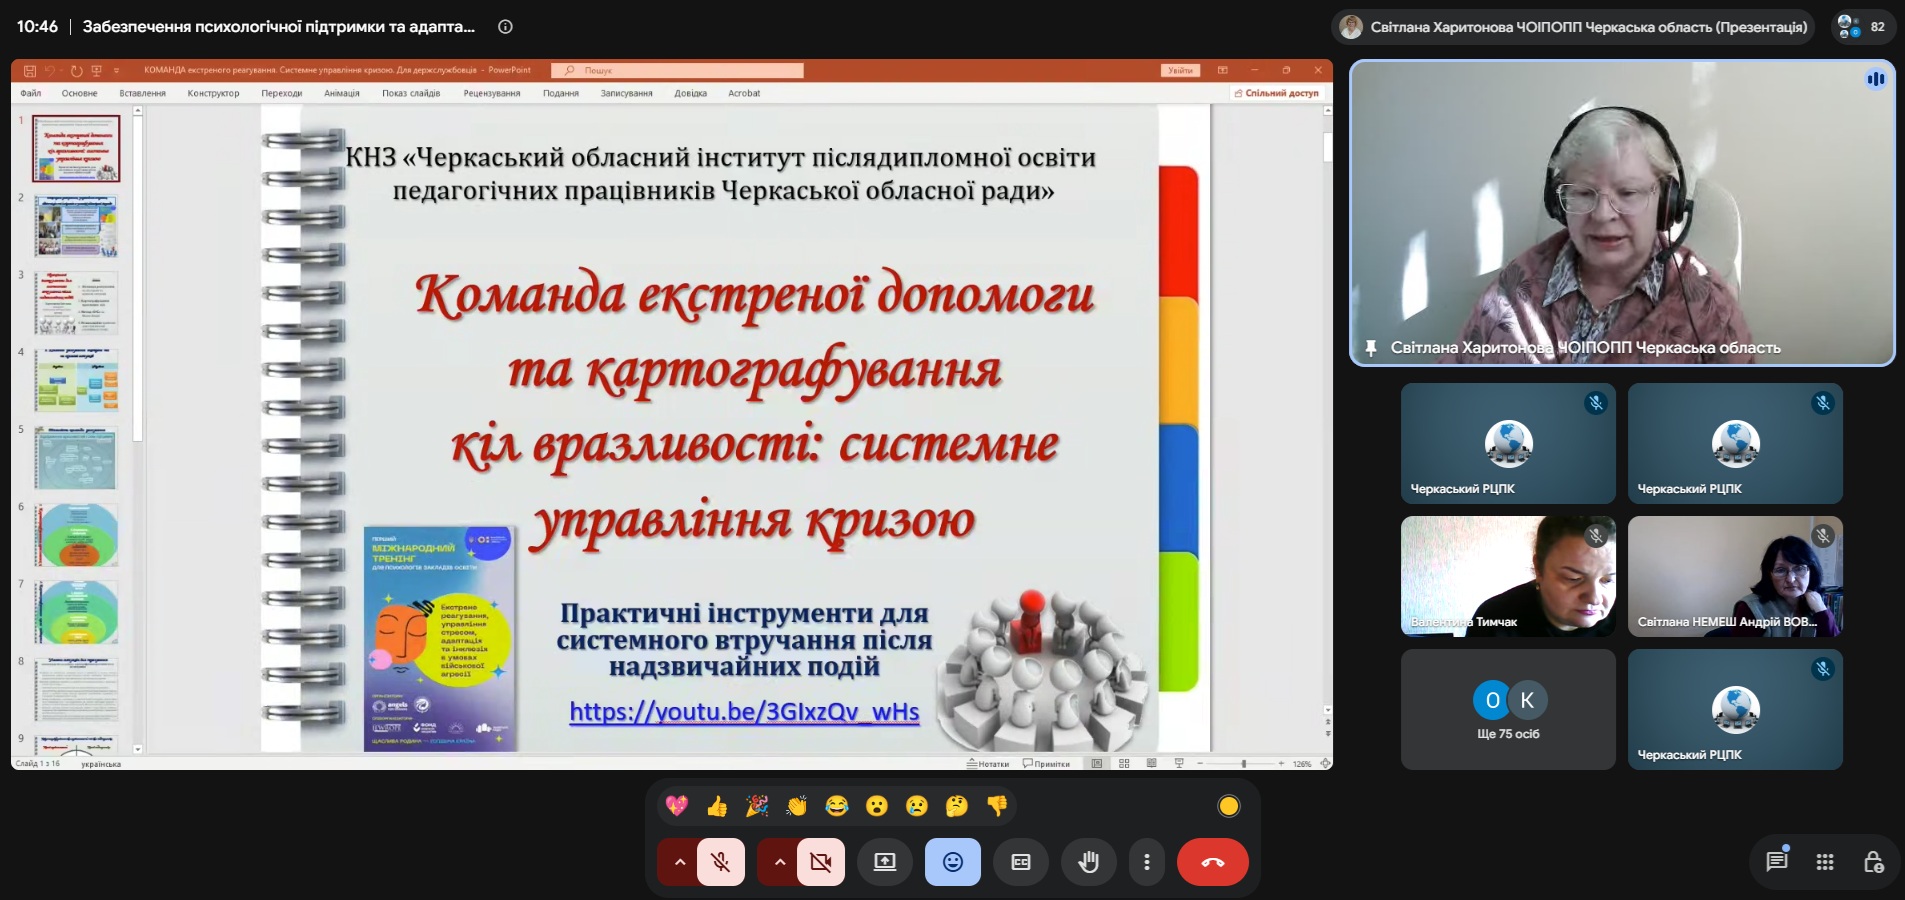Open meeting details info icon
Viewport: 1905px width, 900px height.
click(x=505, y=27)
